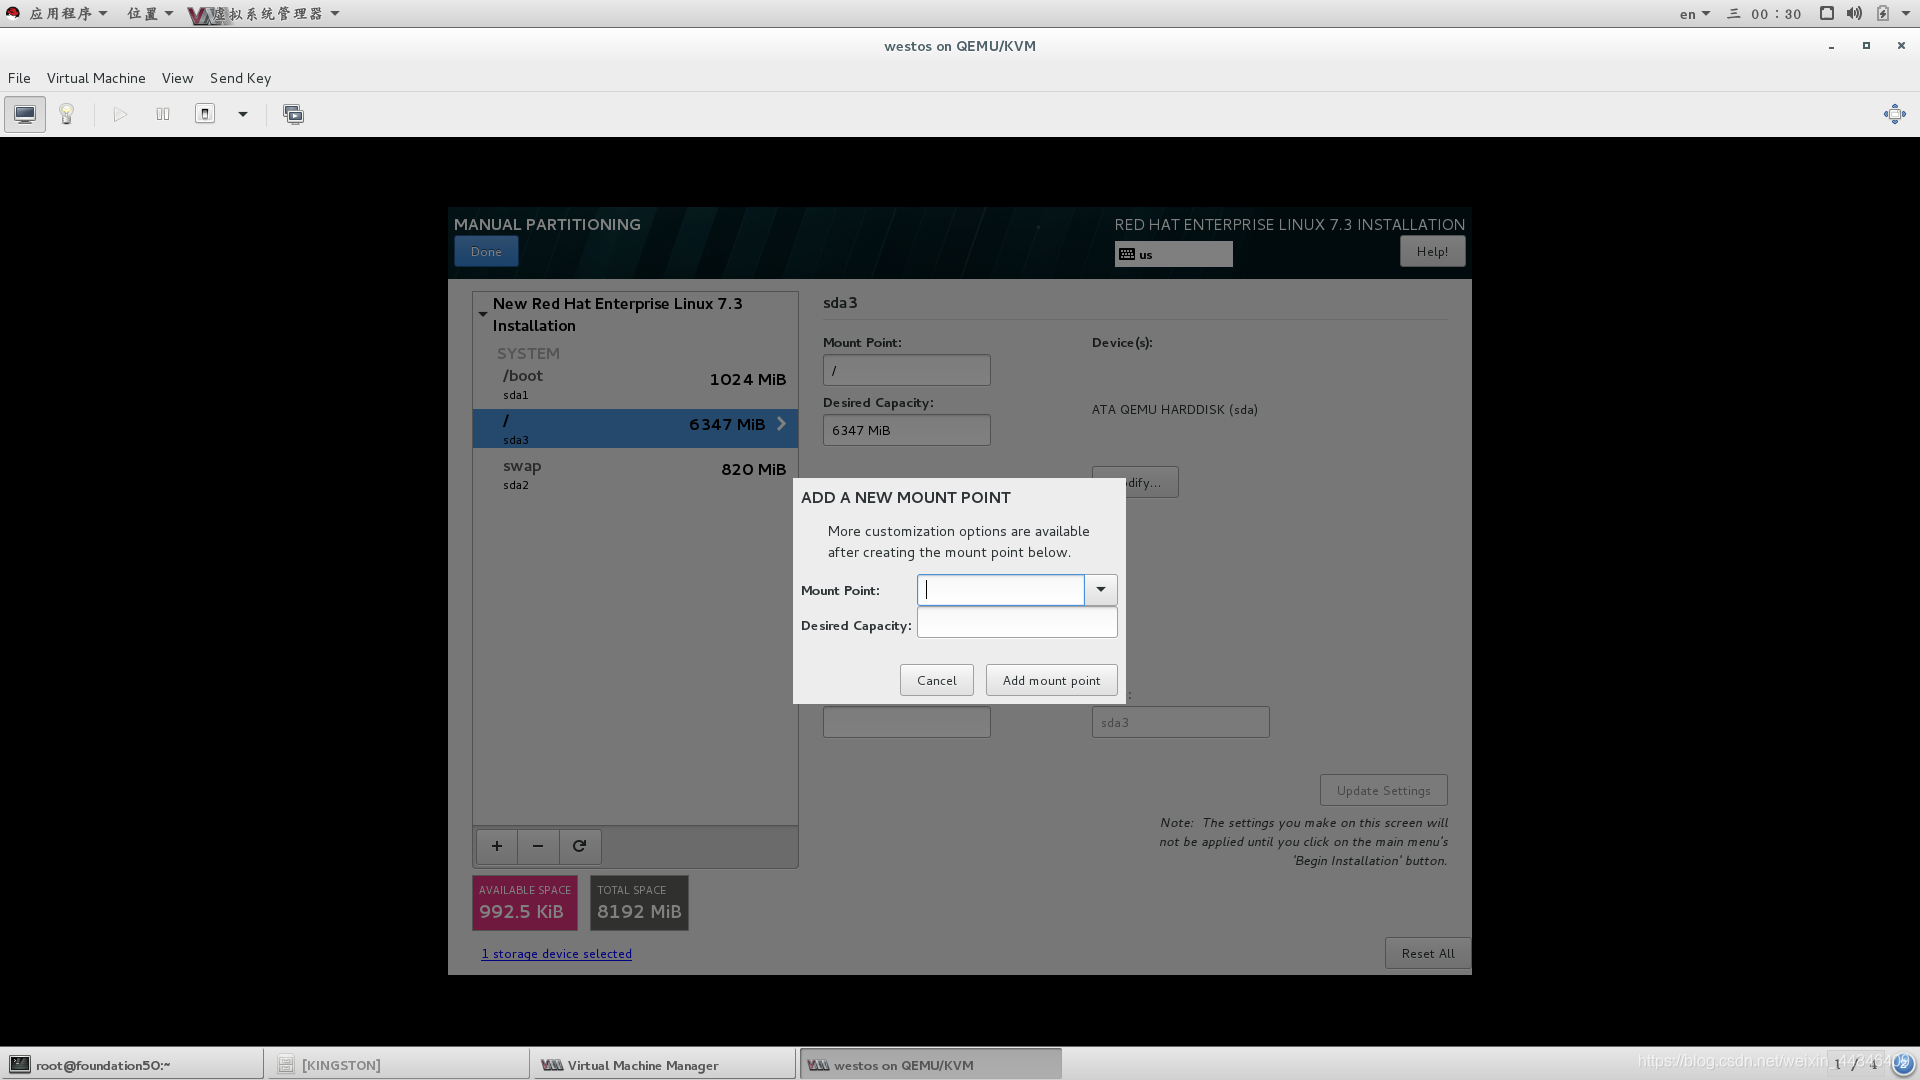Open the Send Key menu
This screenshot has height=1080, width=1920.
(240, 78)
